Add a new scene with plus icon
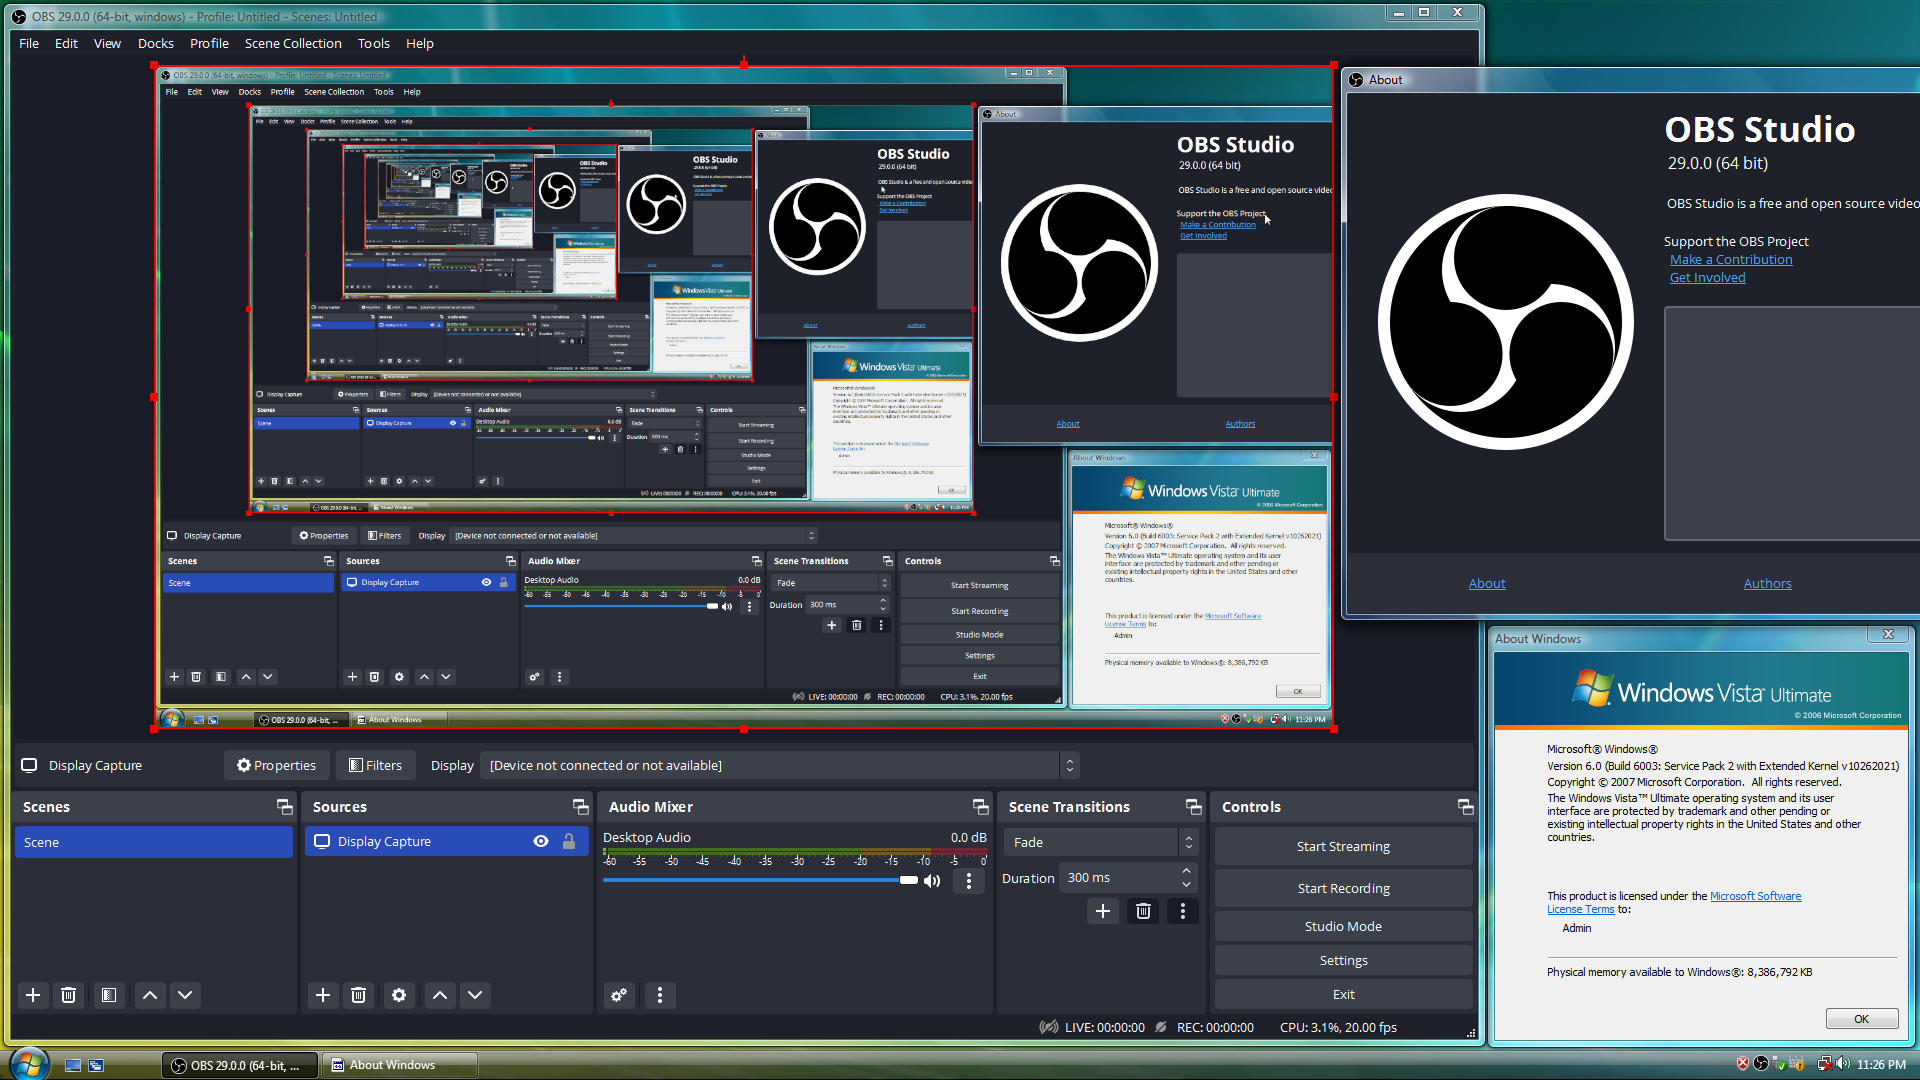This screenshot has height=1080, width=1920. click(x=33, y=995)
